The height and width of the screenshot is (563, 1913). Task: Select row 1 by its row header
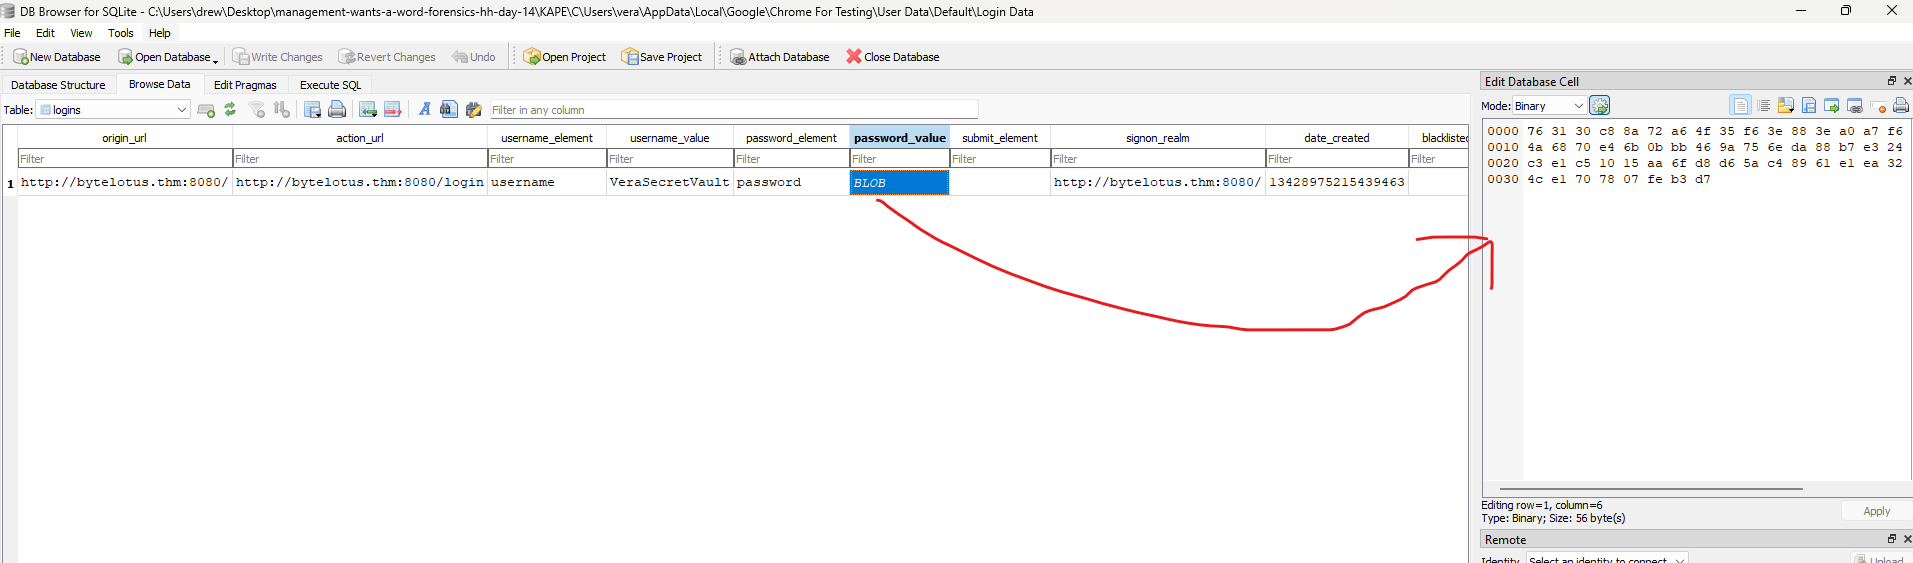pos(10,183)
